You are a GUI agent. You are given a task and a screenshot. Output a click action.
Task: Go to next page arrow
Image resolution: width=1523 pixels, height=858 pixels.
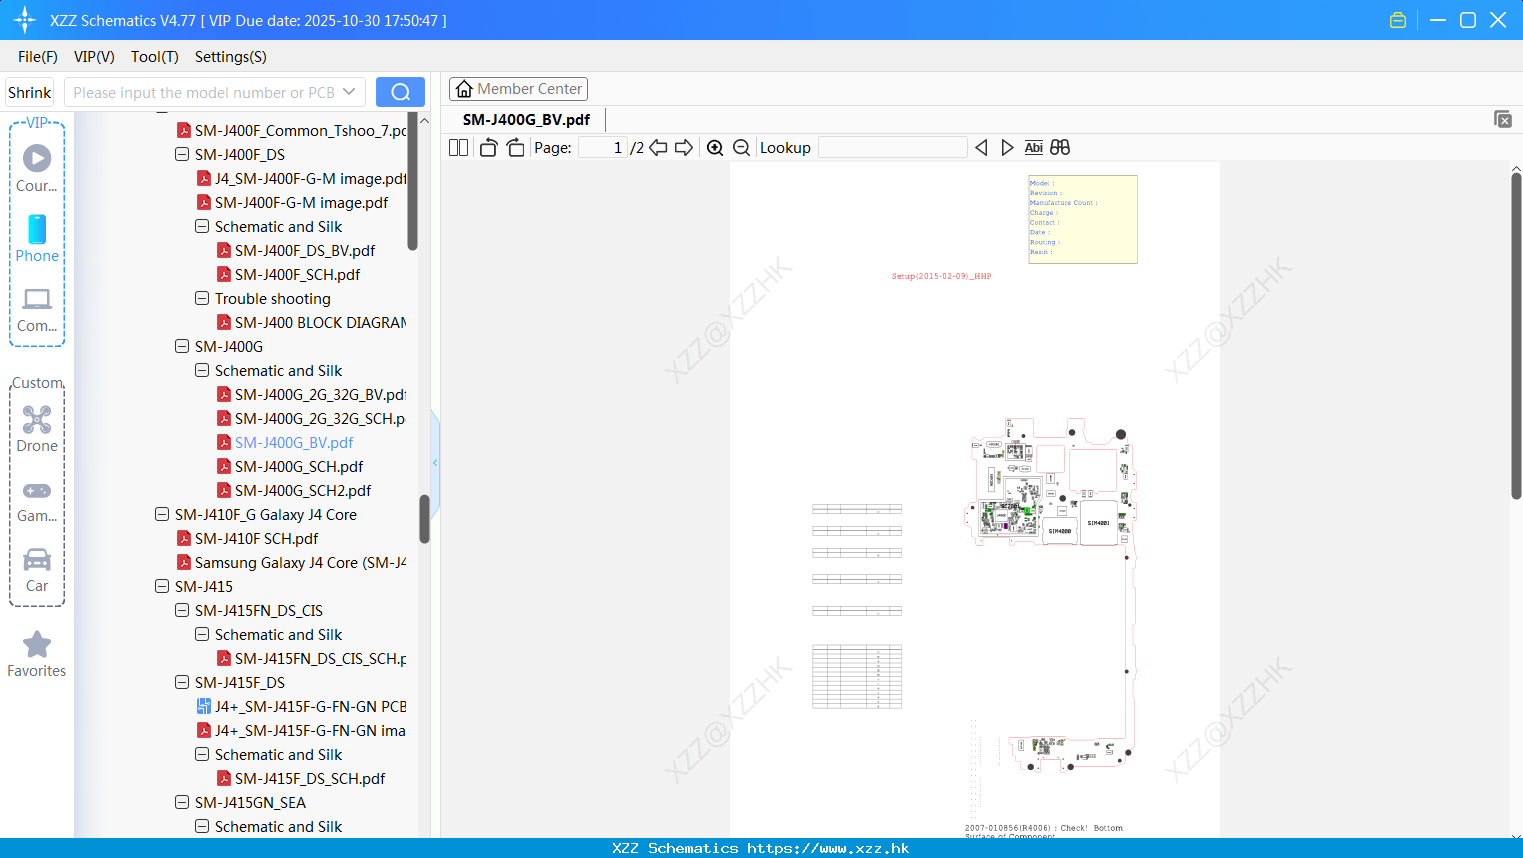684,148
